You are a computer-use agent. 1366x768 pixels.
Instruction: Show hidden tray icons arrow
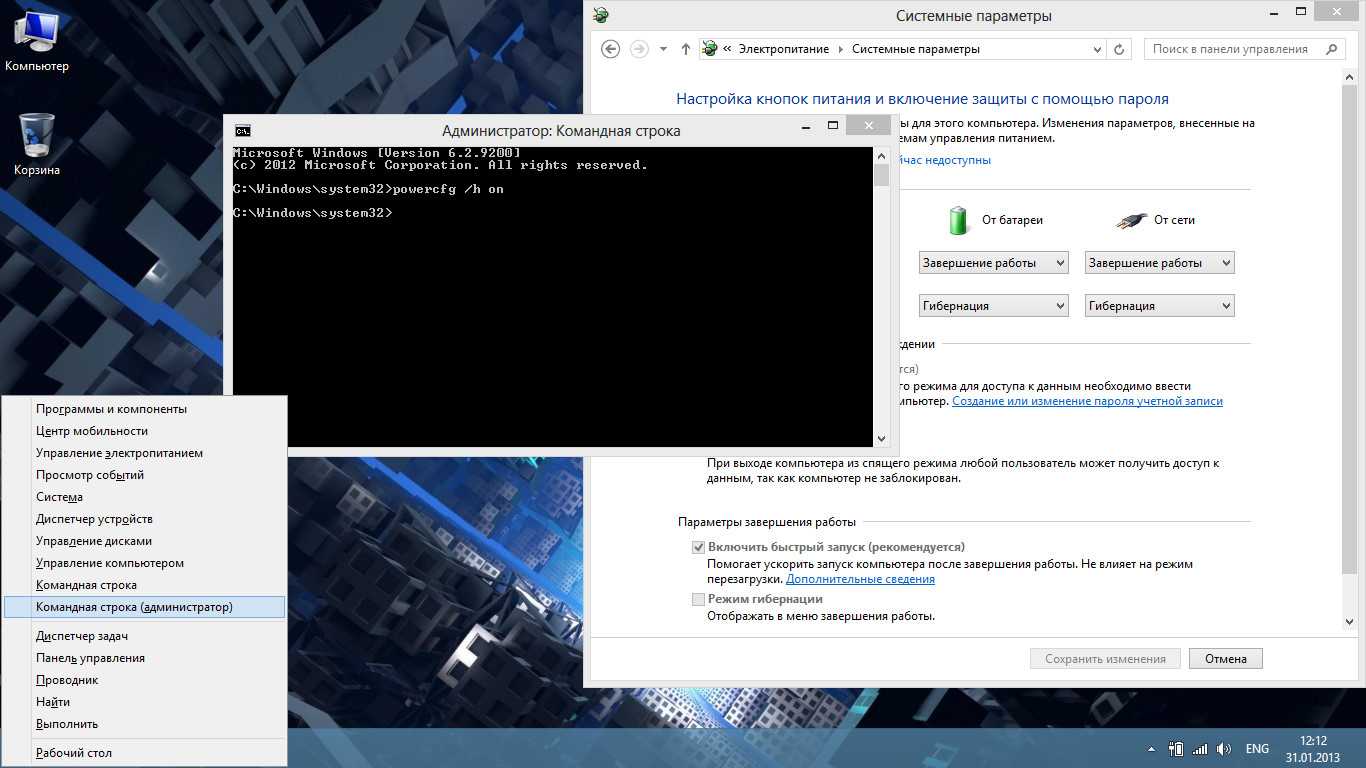click(1152, 749)
